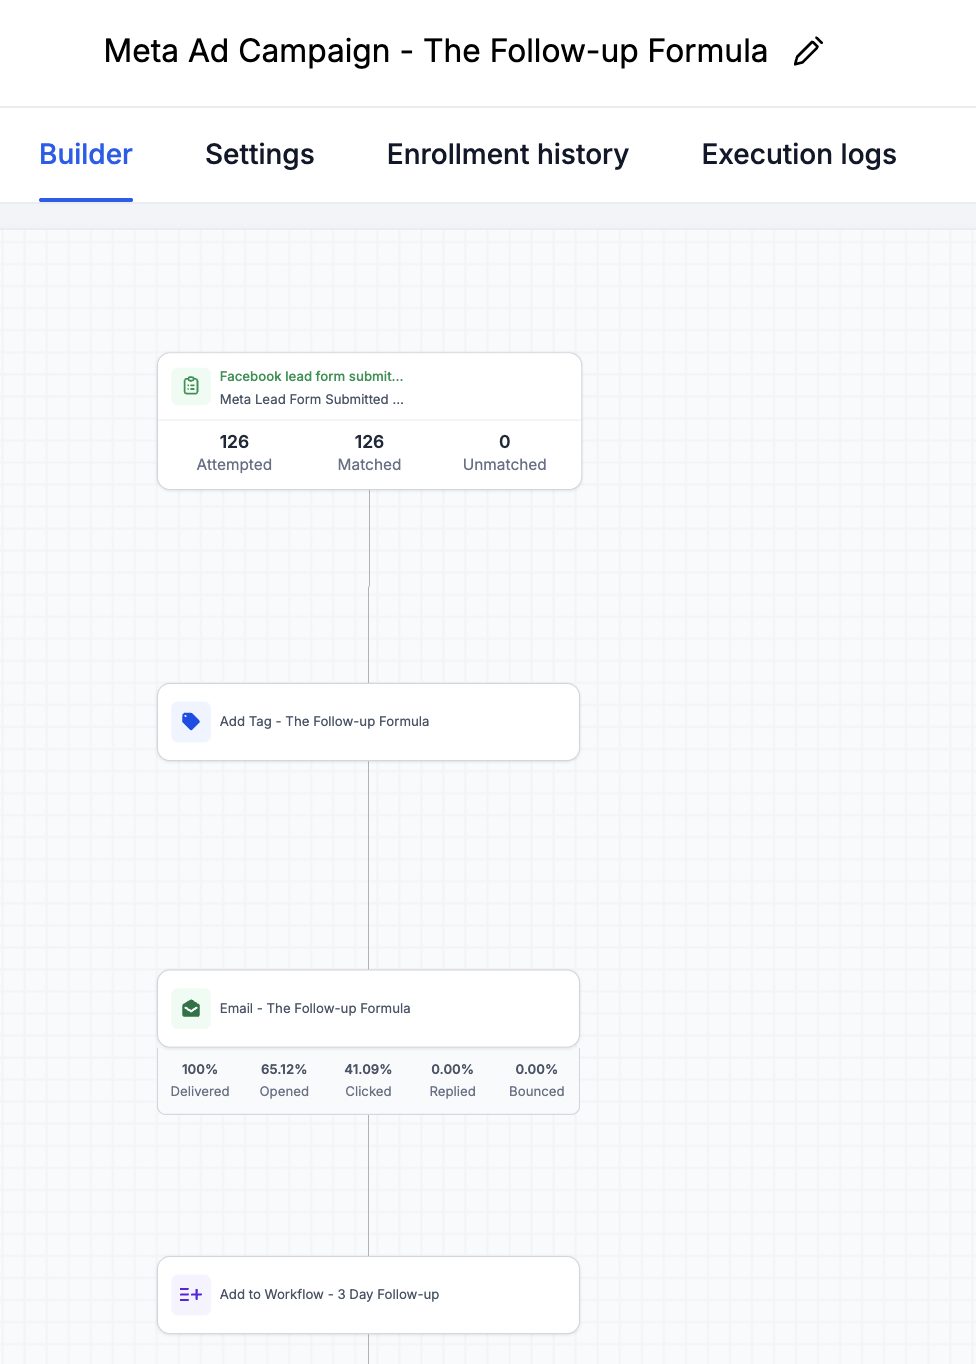Click the 100% Delivered email stat
The height and width of the screenshot is (1364, 976).
[x=200, y=1080]
